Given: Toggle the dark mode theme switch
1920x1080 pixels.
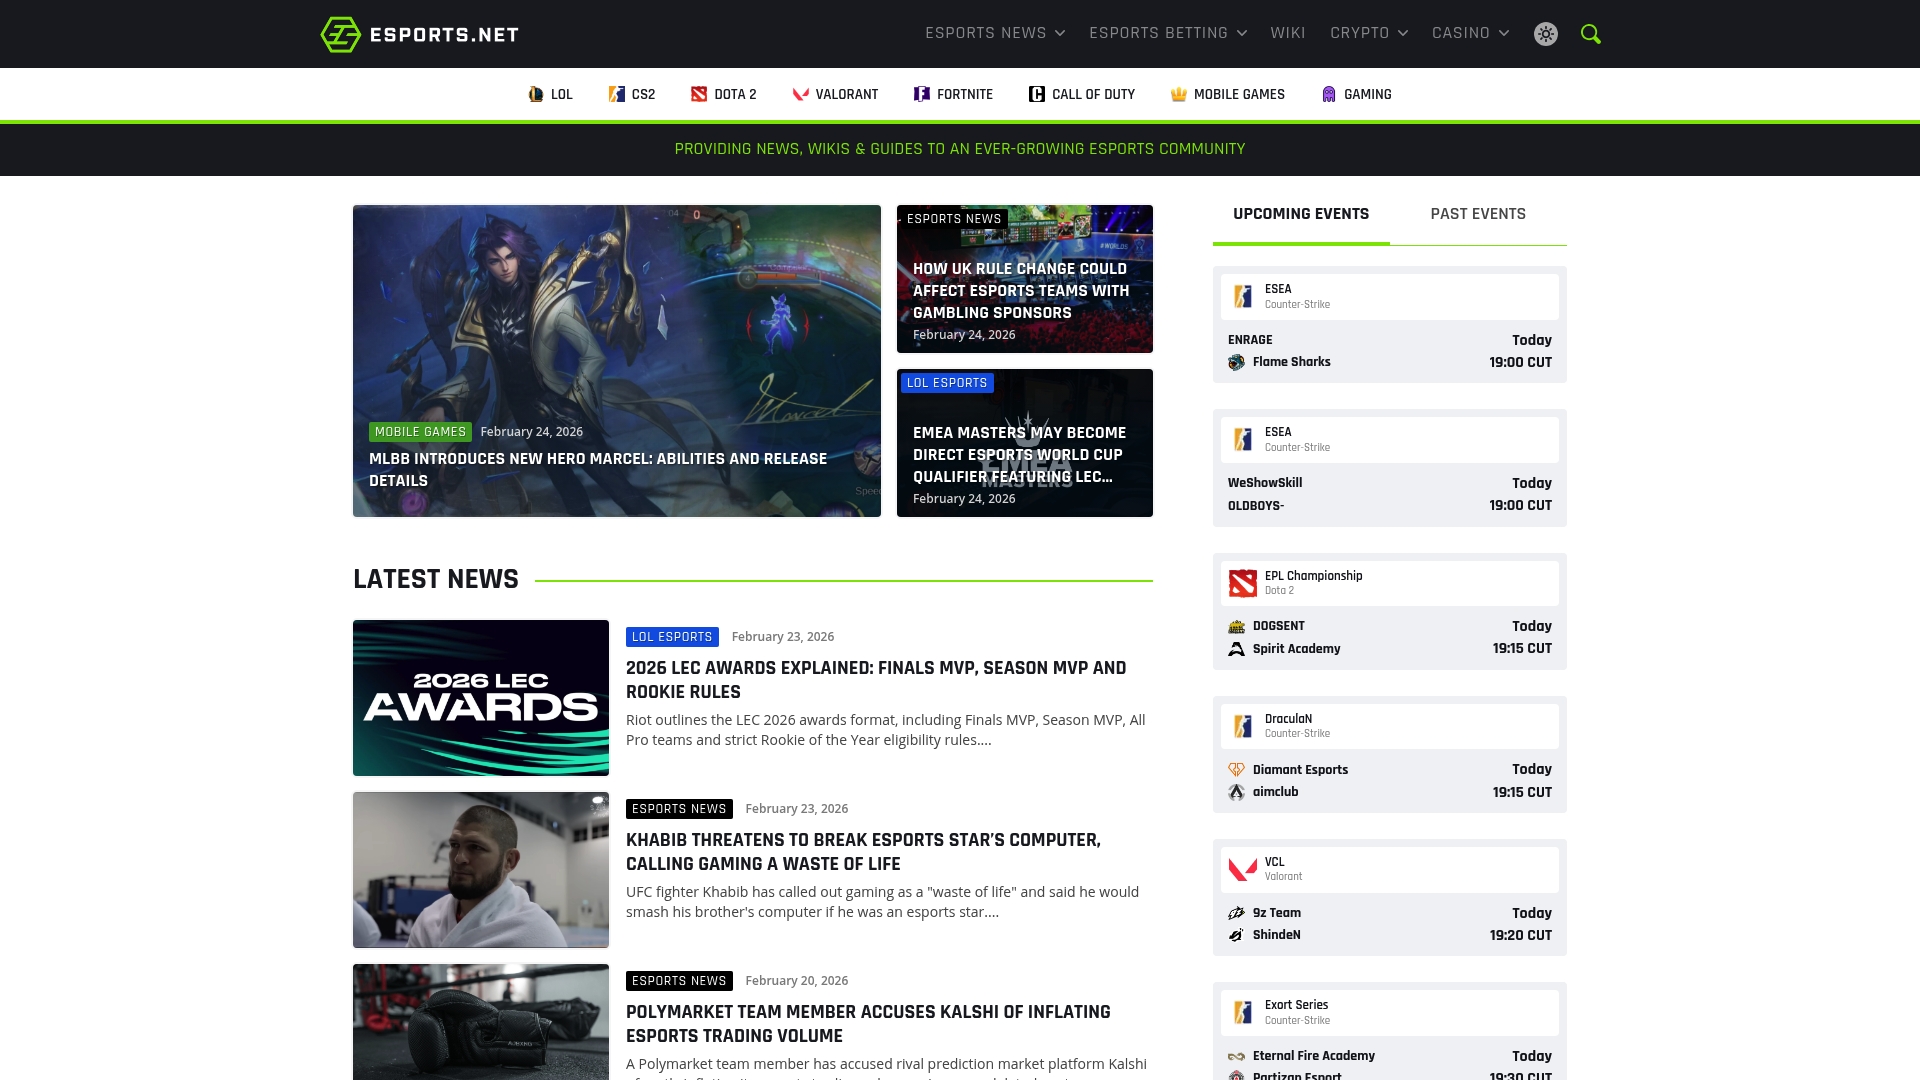Looking at the screenshot, I should click(x=1545, y=33).
